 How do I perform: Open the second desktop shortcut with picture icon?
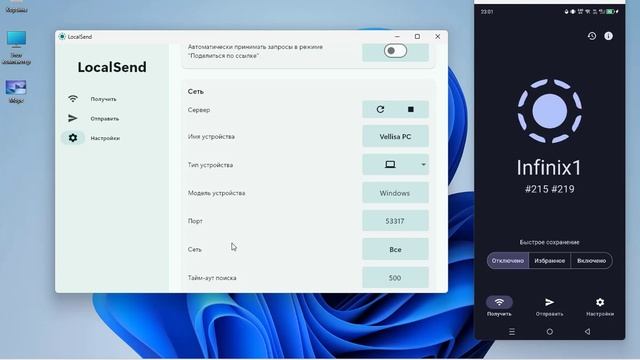tap(16, 91)
